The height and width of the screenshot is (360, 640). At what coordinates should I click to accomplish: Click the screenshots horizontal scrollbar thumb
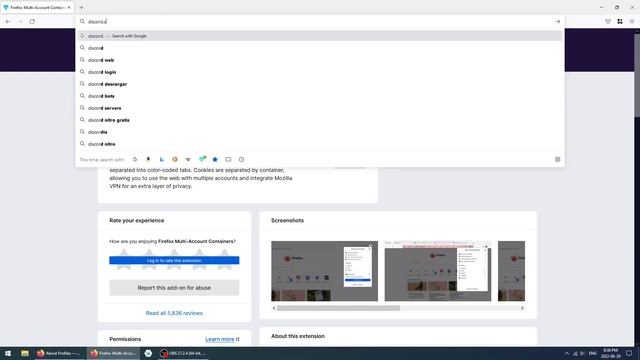(338, 308)
